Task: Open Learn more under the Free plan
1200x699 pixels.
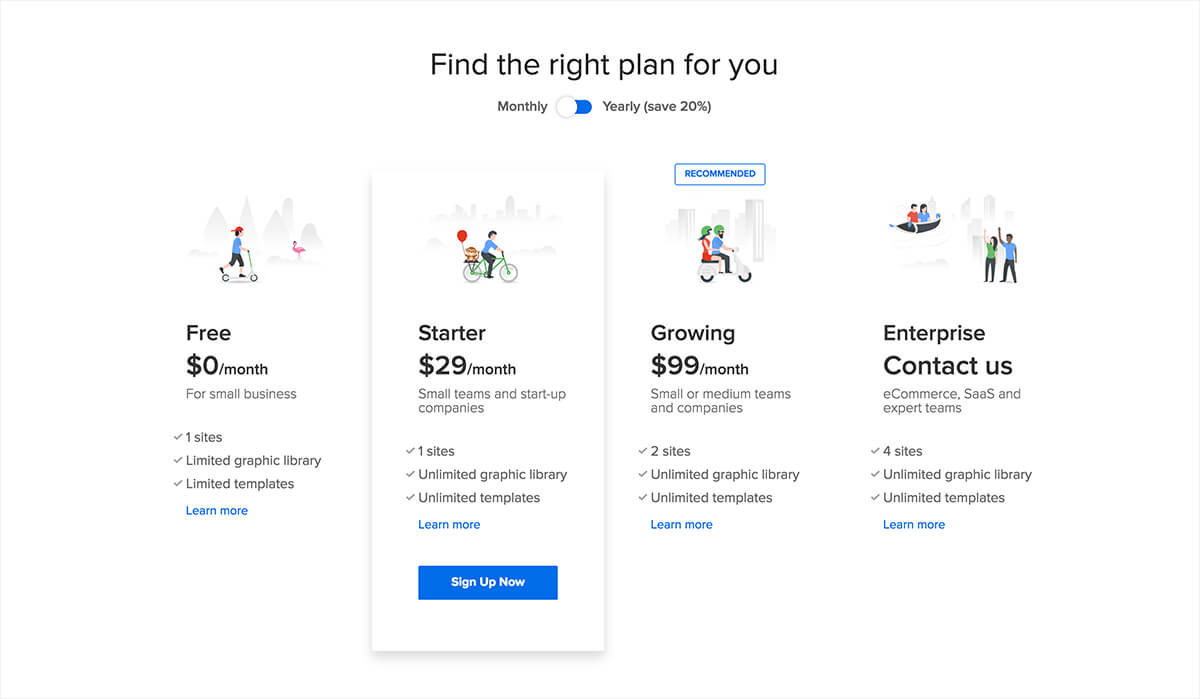Action: pos(217,511)
